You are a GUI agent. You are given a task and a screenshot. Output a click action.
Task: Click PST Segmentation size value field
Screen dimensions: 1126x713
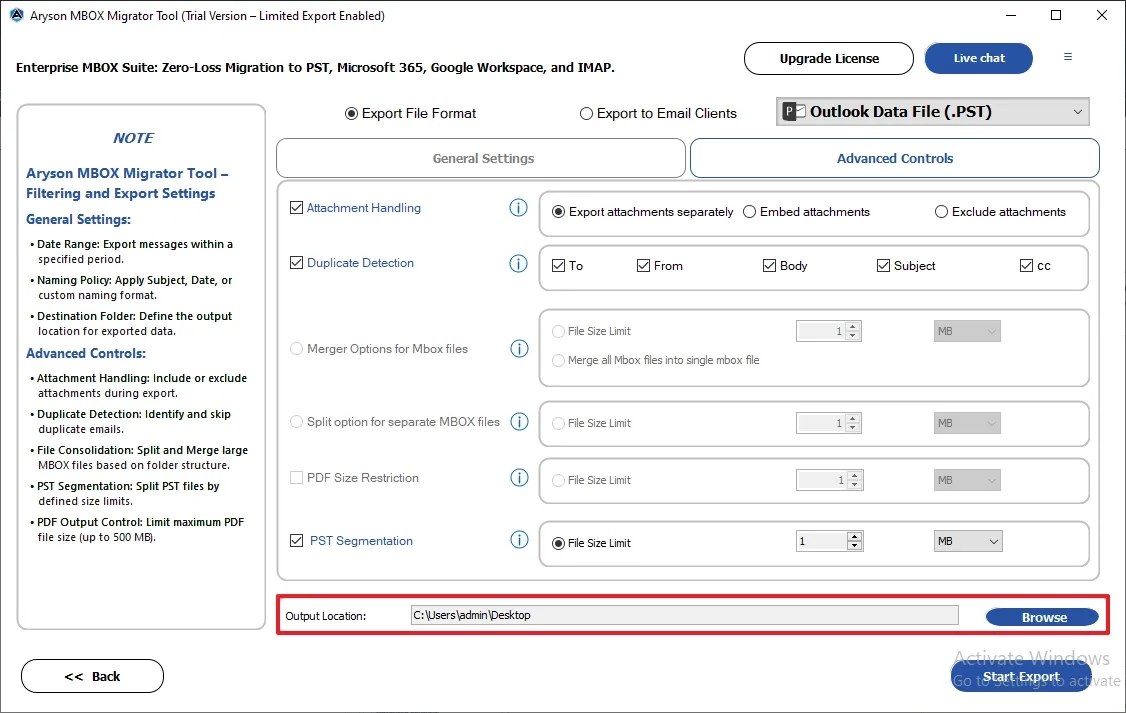coord(822,541)
